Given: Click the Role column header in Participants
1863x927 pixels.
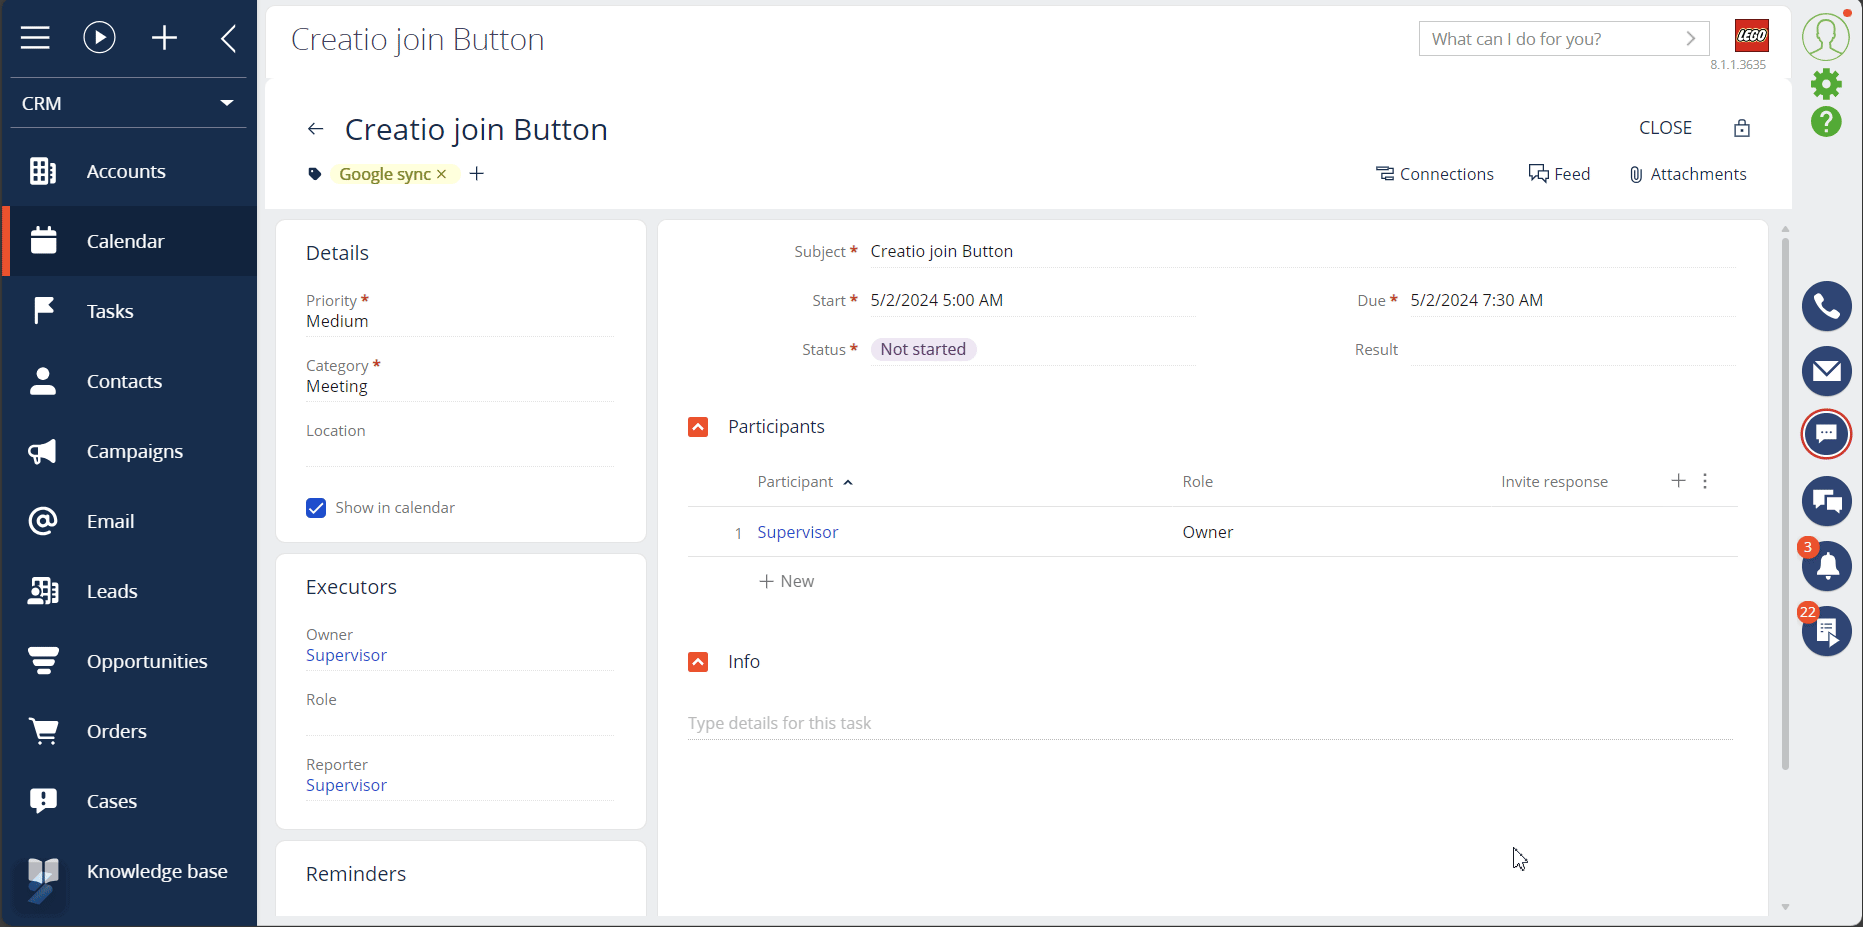Looking at the screenshot, I should (x=1197, y=482).
